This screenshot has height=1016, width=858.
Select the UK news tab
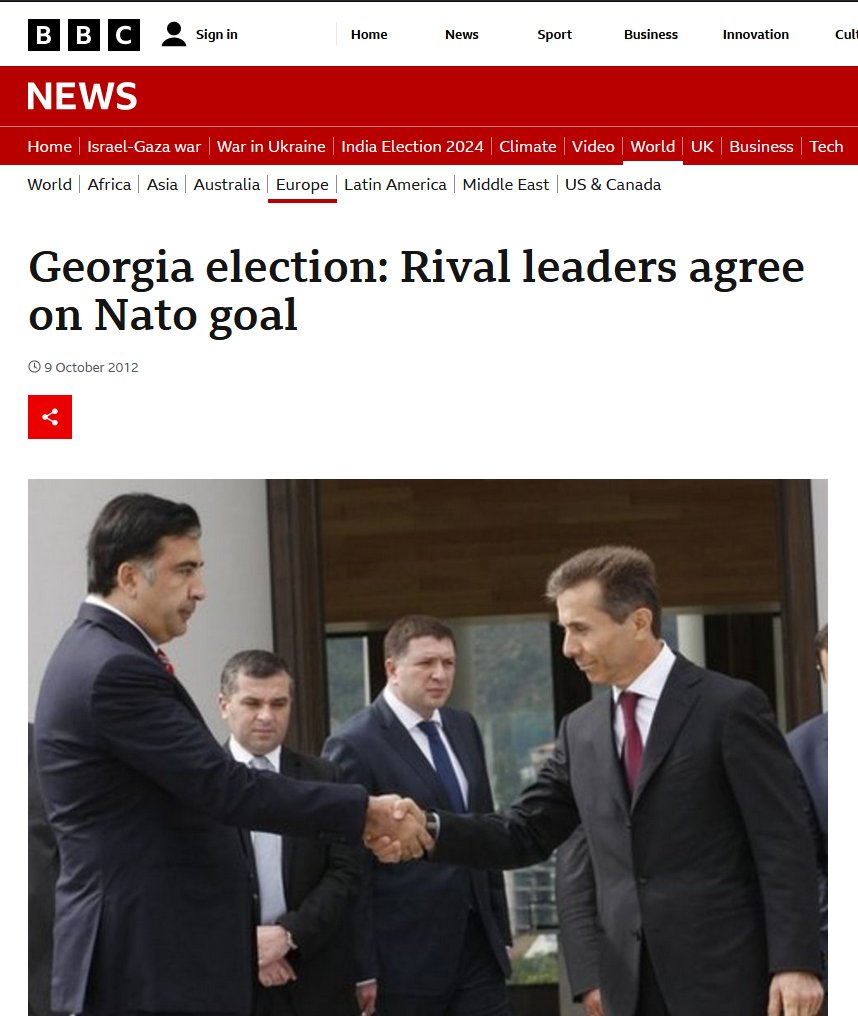[x=702, y=146]
